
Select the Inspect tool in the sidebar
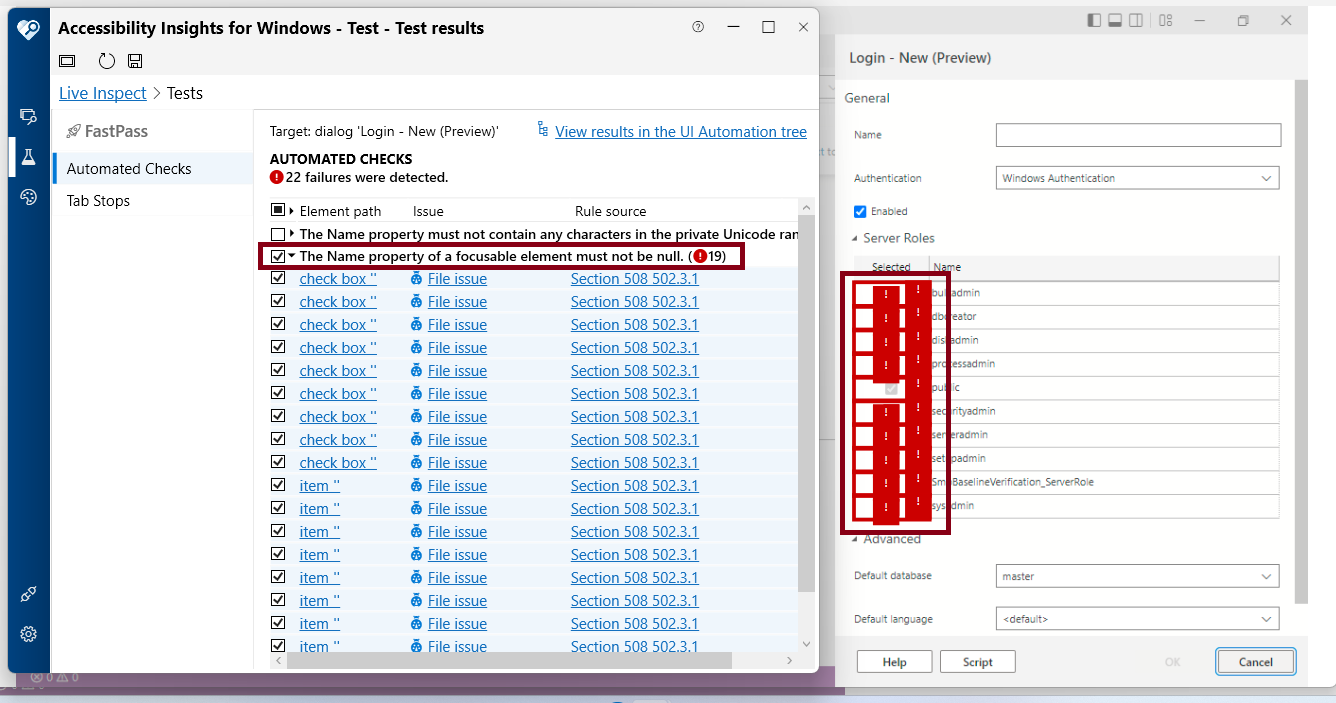tap(28, 116)
